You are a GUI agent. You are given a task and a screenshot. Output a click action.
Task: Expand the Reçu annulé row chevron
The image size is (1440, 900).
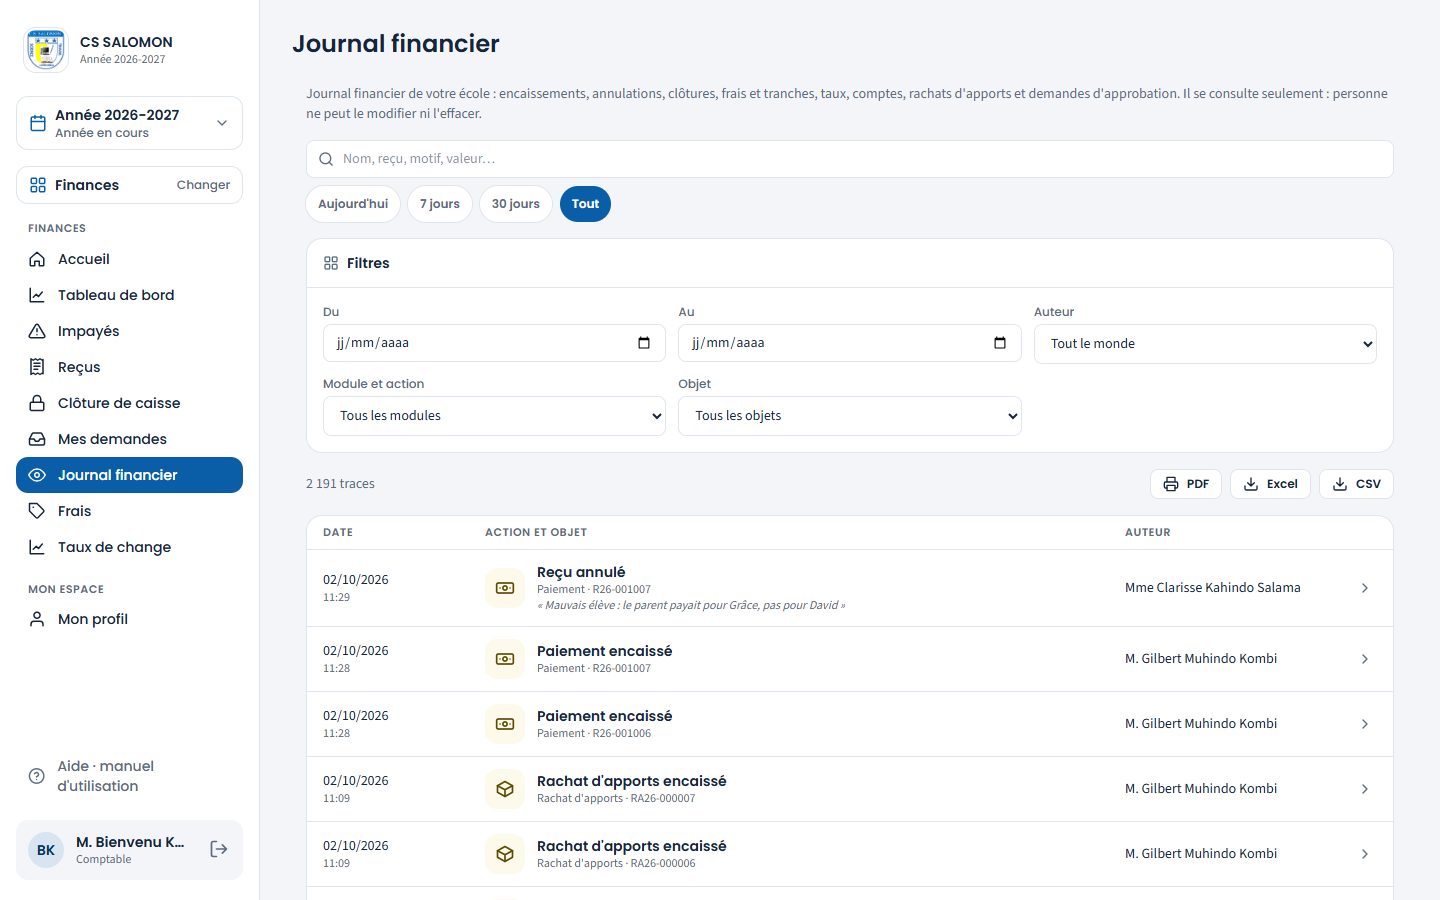click(x=1365, y=588)
